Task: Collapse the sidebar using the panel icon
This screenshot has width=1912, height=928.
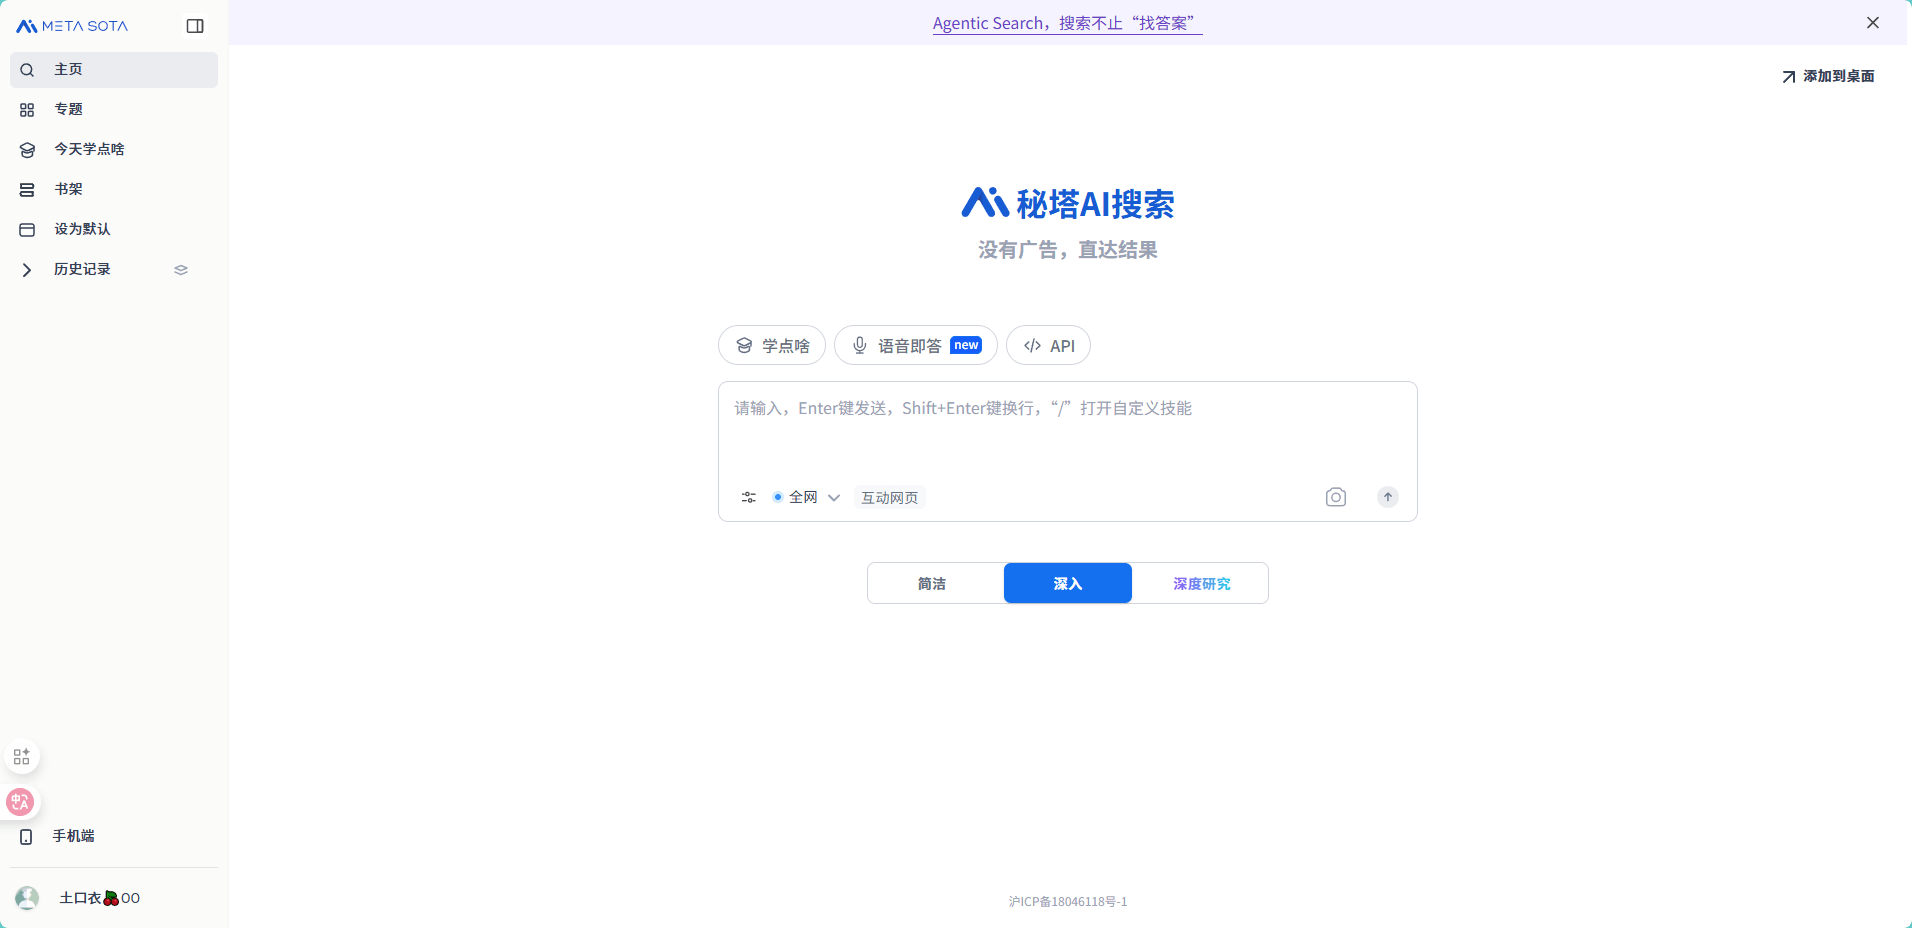Action: (195, 26)
